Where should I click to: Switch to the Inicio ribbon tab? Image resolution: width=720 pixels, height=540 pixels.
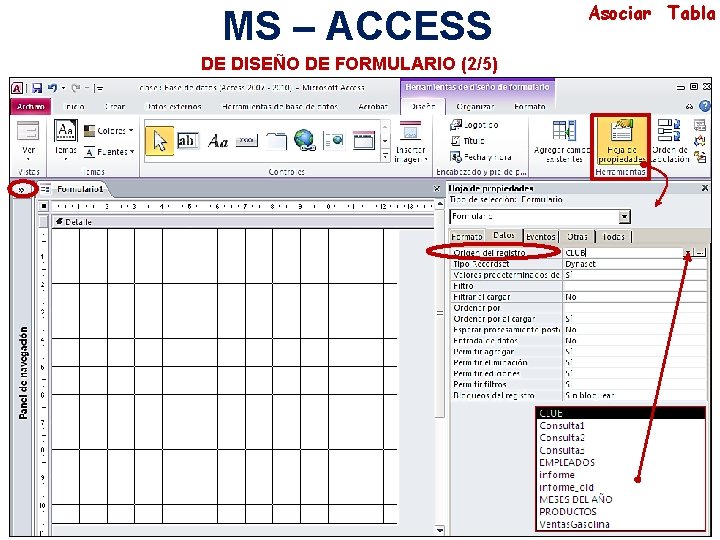[x=74, y=107]
